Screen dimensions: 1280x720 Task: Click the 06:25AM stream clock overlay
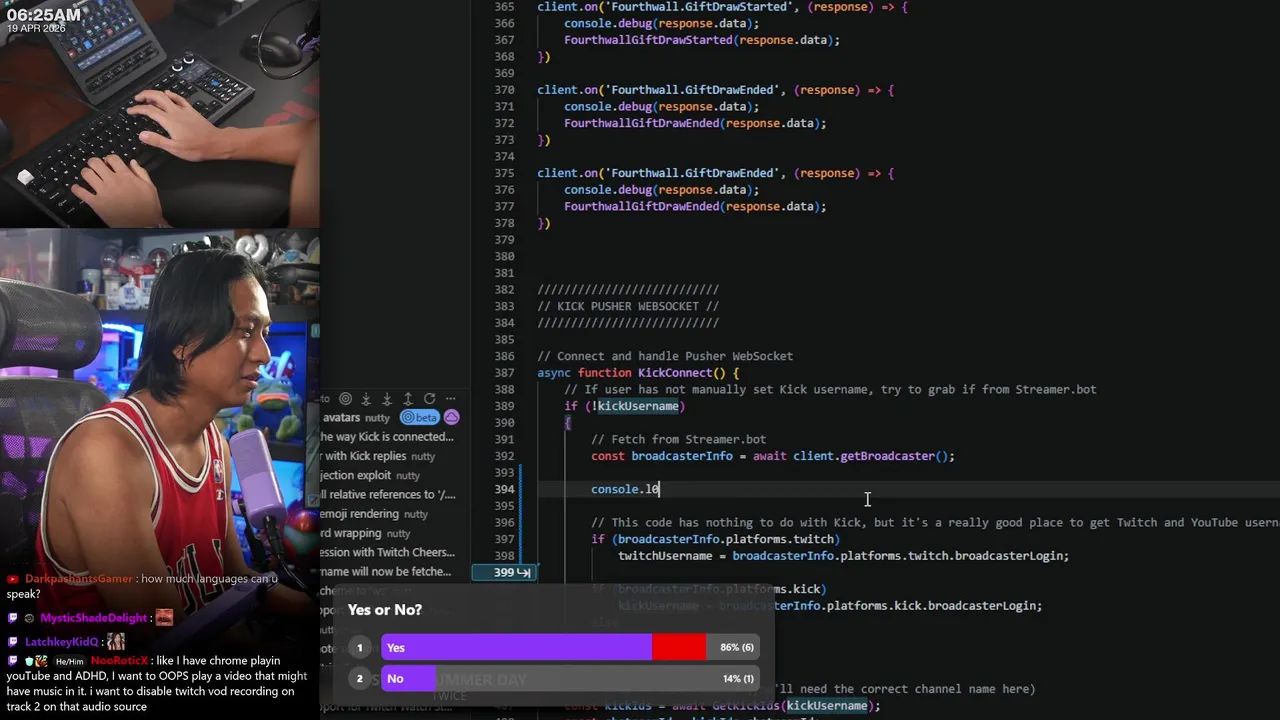pos(43,15)
